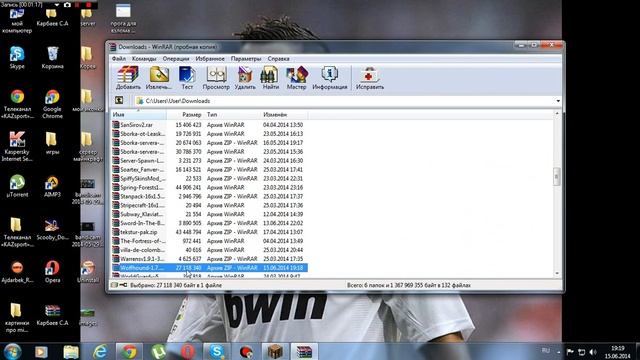The width and height of the screenshot is (640, 360).
Task: Select the игры desktop folder
Action: (x=52, y=143)
